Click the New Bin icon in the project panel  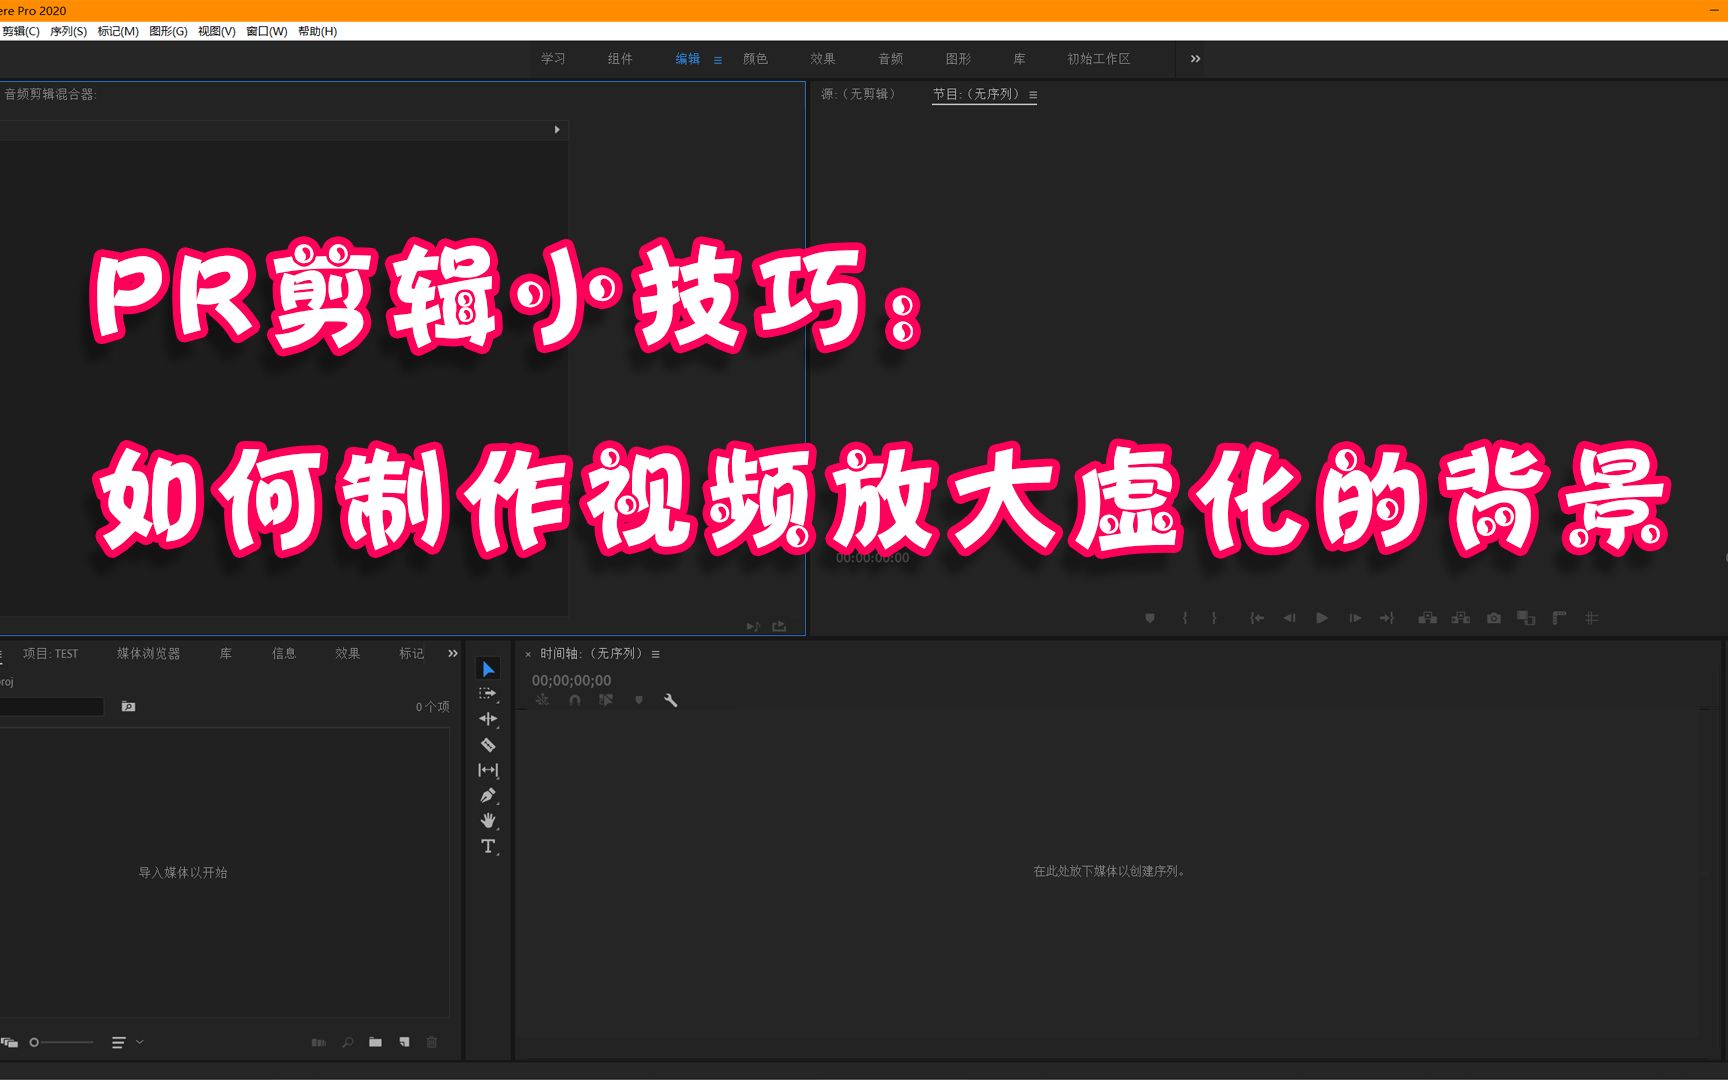pyautogui.click(x=375, y=1042)
